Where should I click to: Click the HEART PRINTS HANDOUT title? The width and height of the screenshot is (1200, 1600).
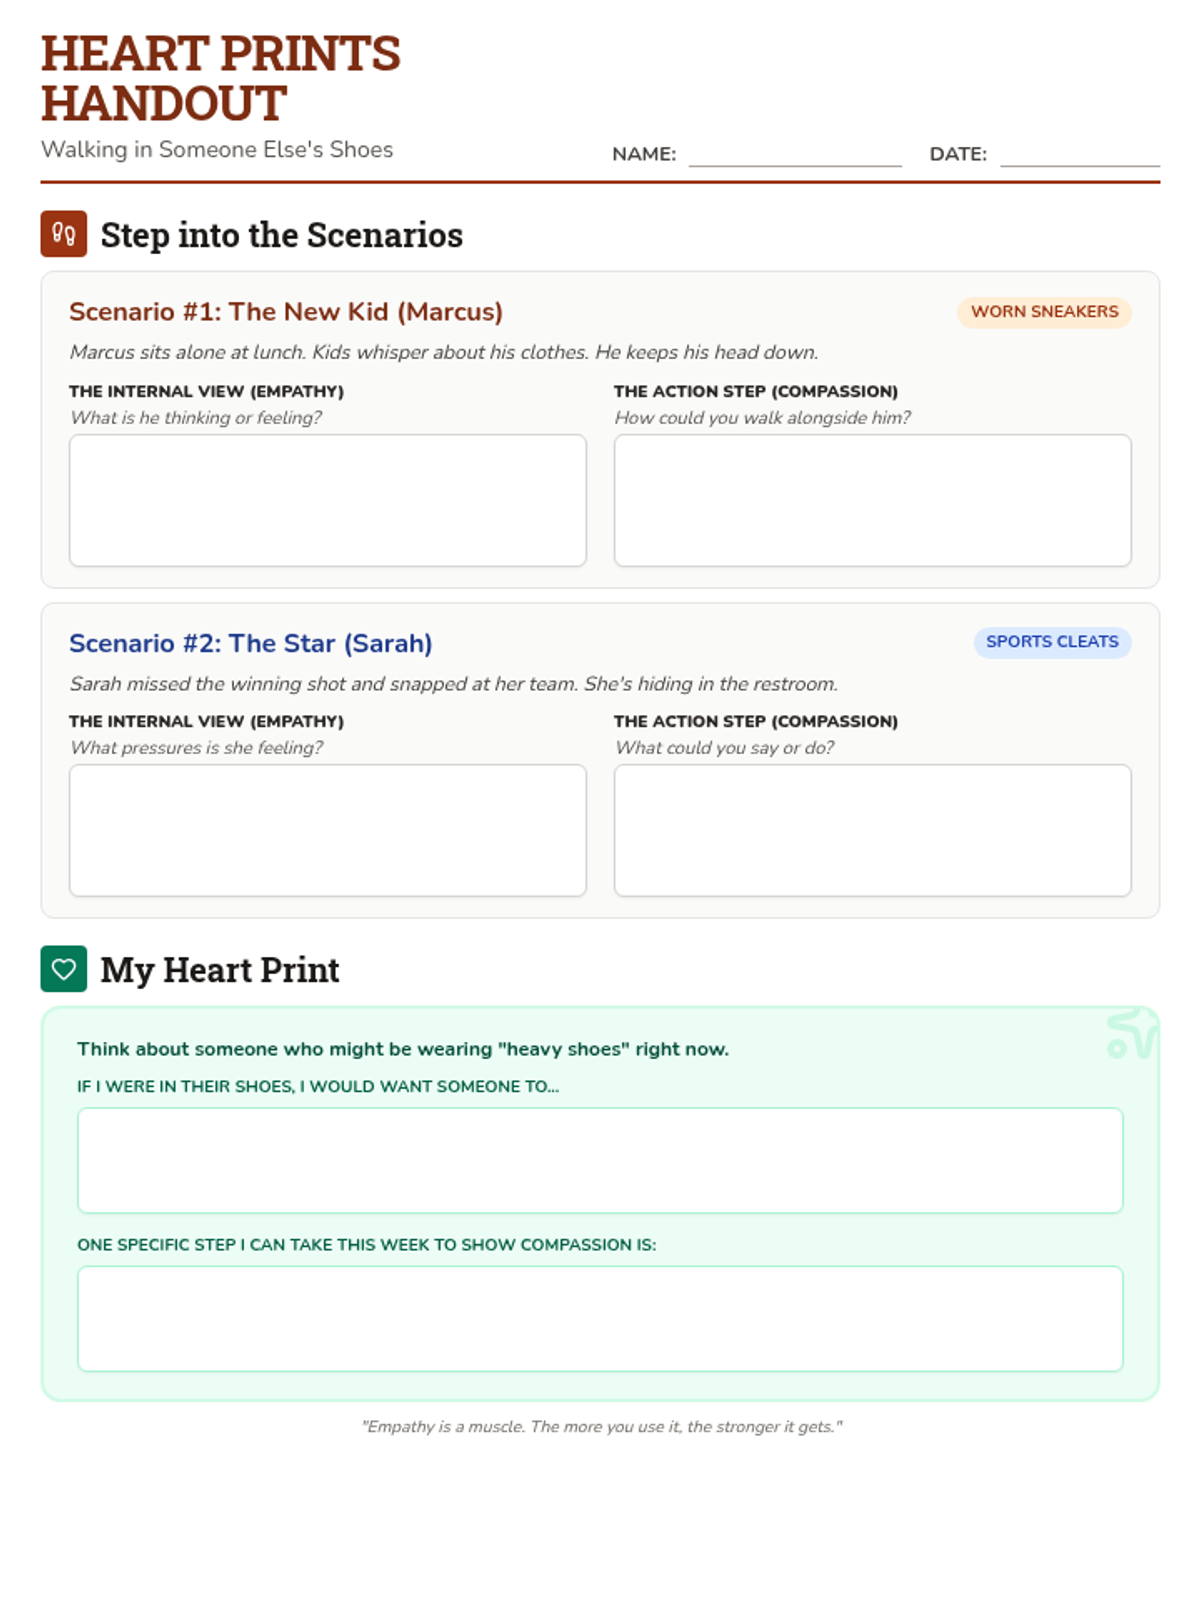click(x=220, y=79)
